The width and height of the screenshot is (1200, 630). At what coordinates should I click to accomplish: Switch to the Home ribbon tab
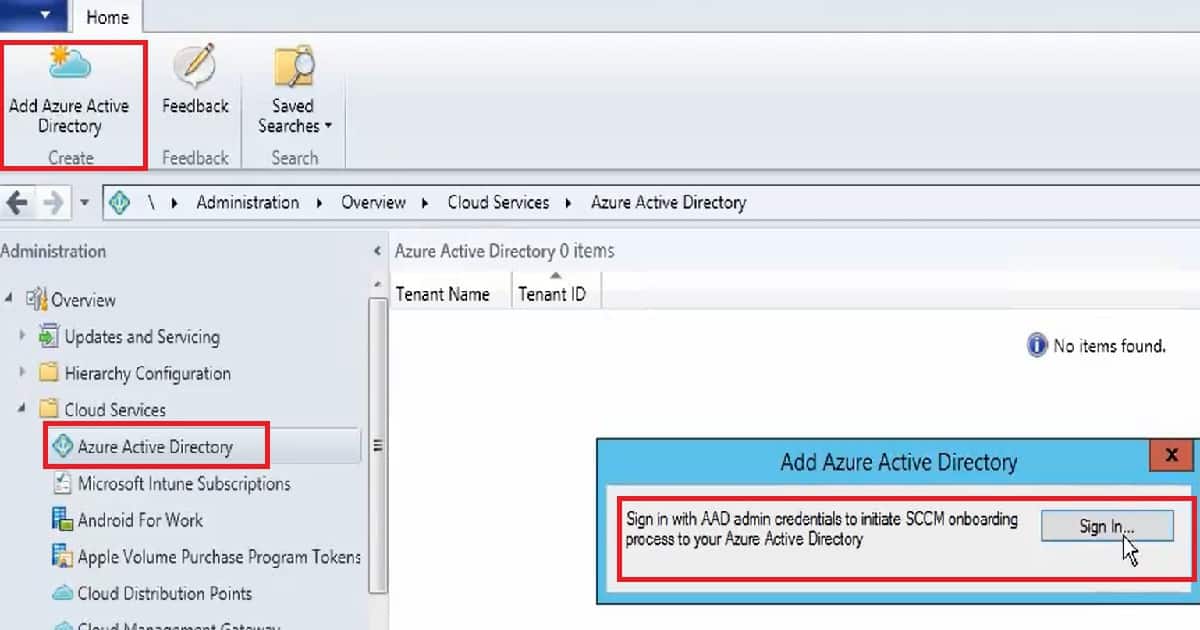point(107,17)
